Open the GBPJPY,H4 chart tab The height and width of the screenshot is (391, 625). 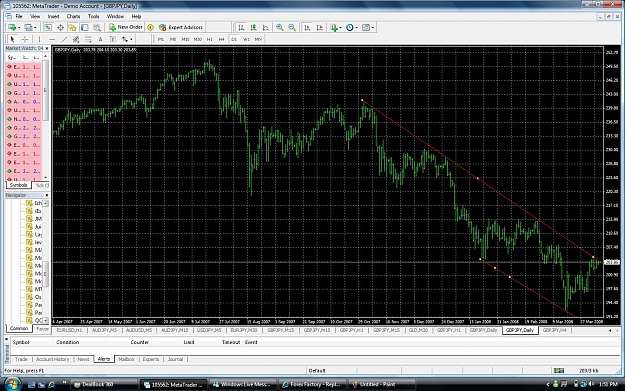pos(554,330)
